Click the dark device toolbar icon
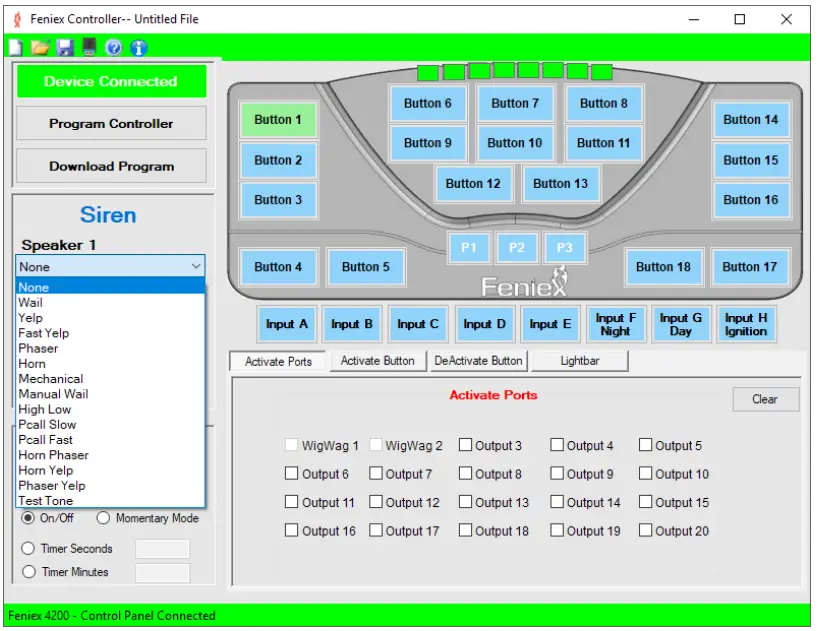 tap(89, 47)
